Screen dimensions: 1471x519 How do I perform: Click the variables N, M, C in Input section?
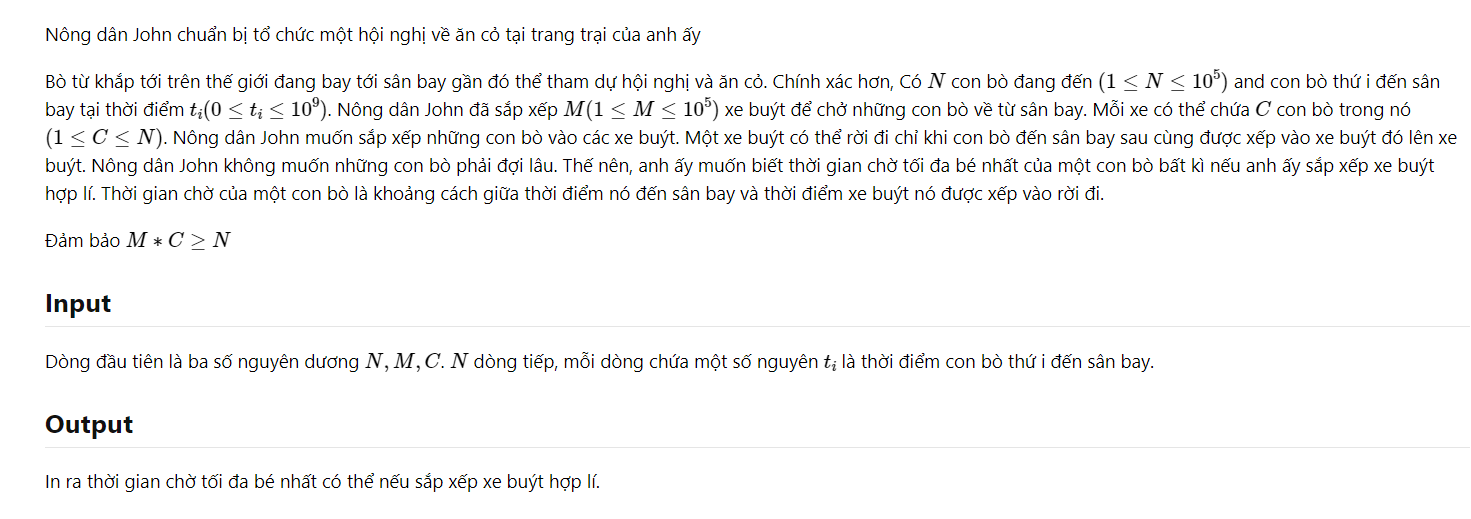pos(405,362)
